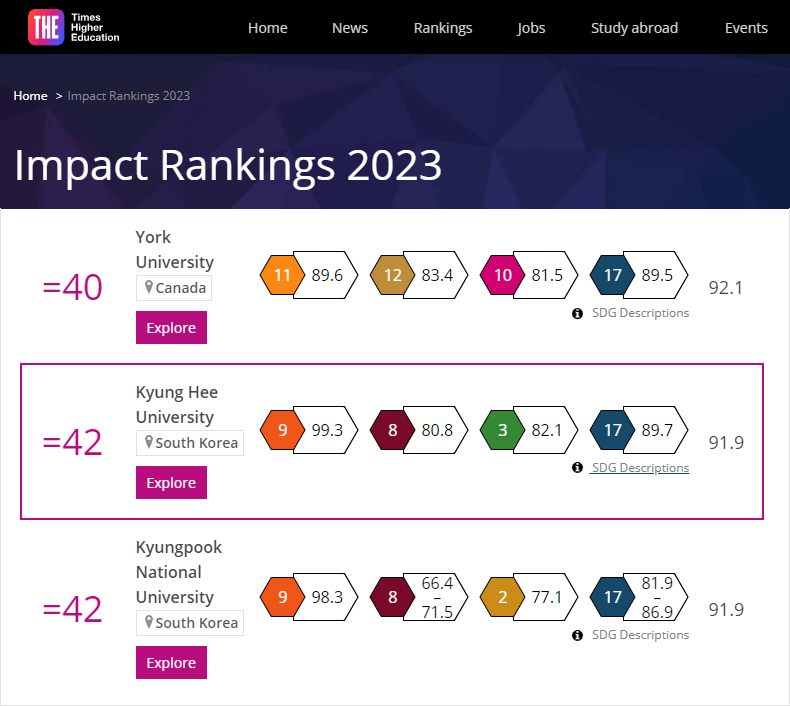Click York University's orange SDG 11 hexagon
Screen dimensions: 790x706
[x=282, y=275]
